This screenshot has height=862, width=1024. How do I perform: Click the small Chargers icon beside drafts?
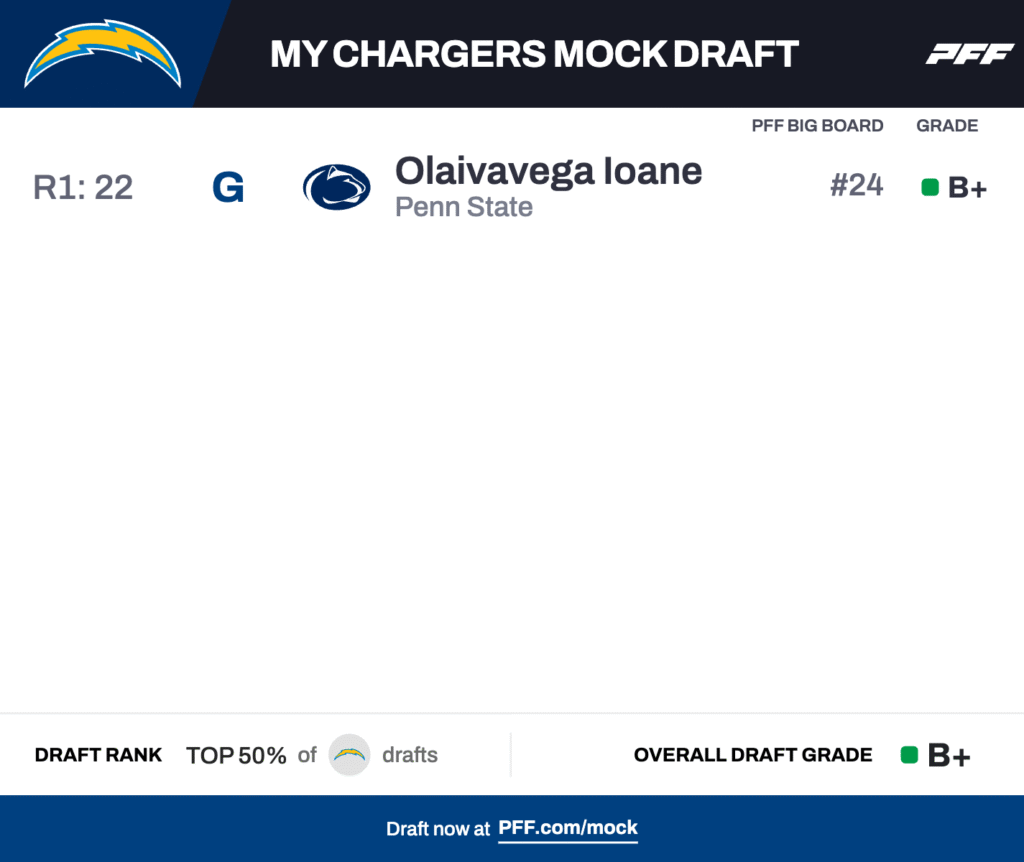(350, 755)
